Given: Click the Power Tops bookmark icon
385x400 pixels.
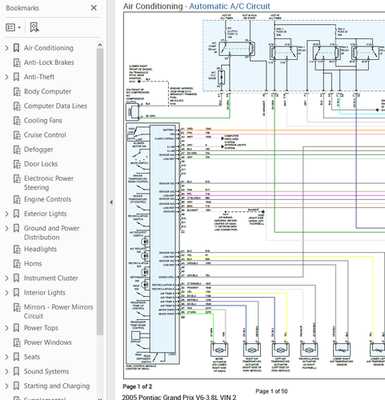Looking at the screenshot, I should (x=16, y=328).
